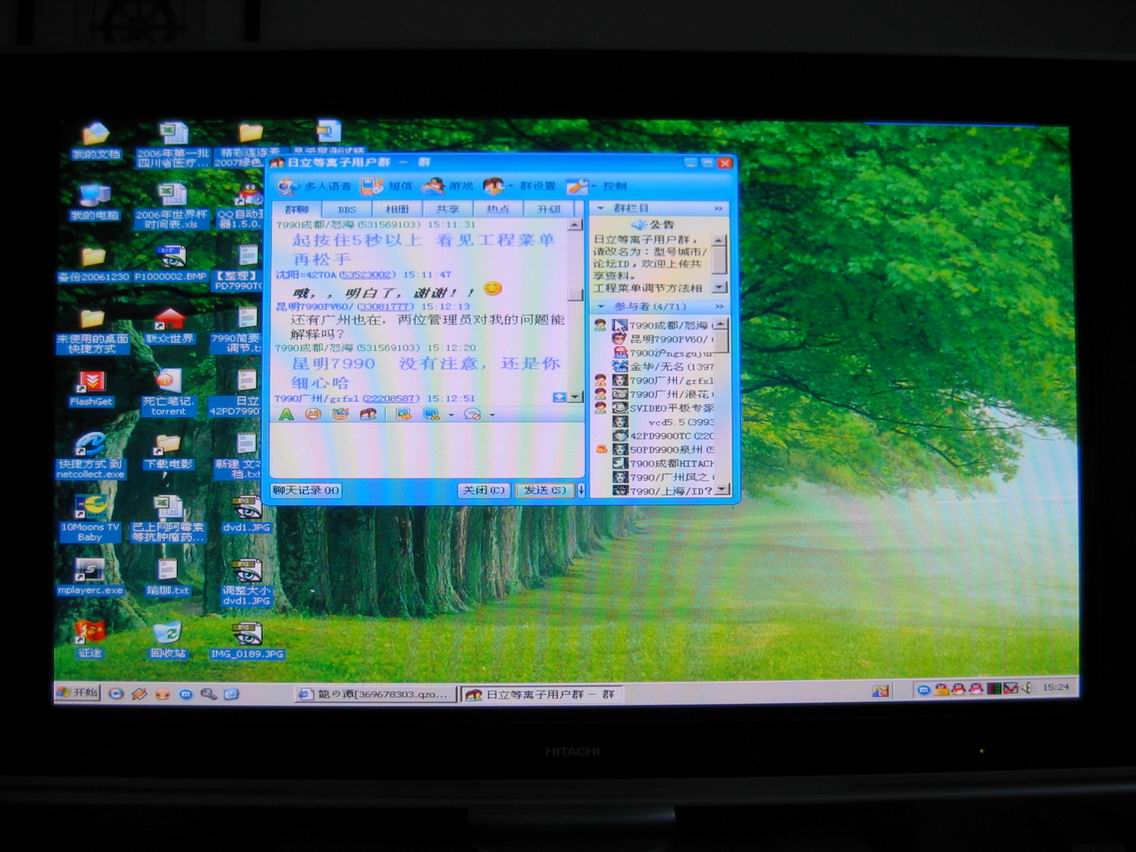This screenshot has height=852, width=1136.
Task: Click the 发送(S) send button
Action: point(543,490)
